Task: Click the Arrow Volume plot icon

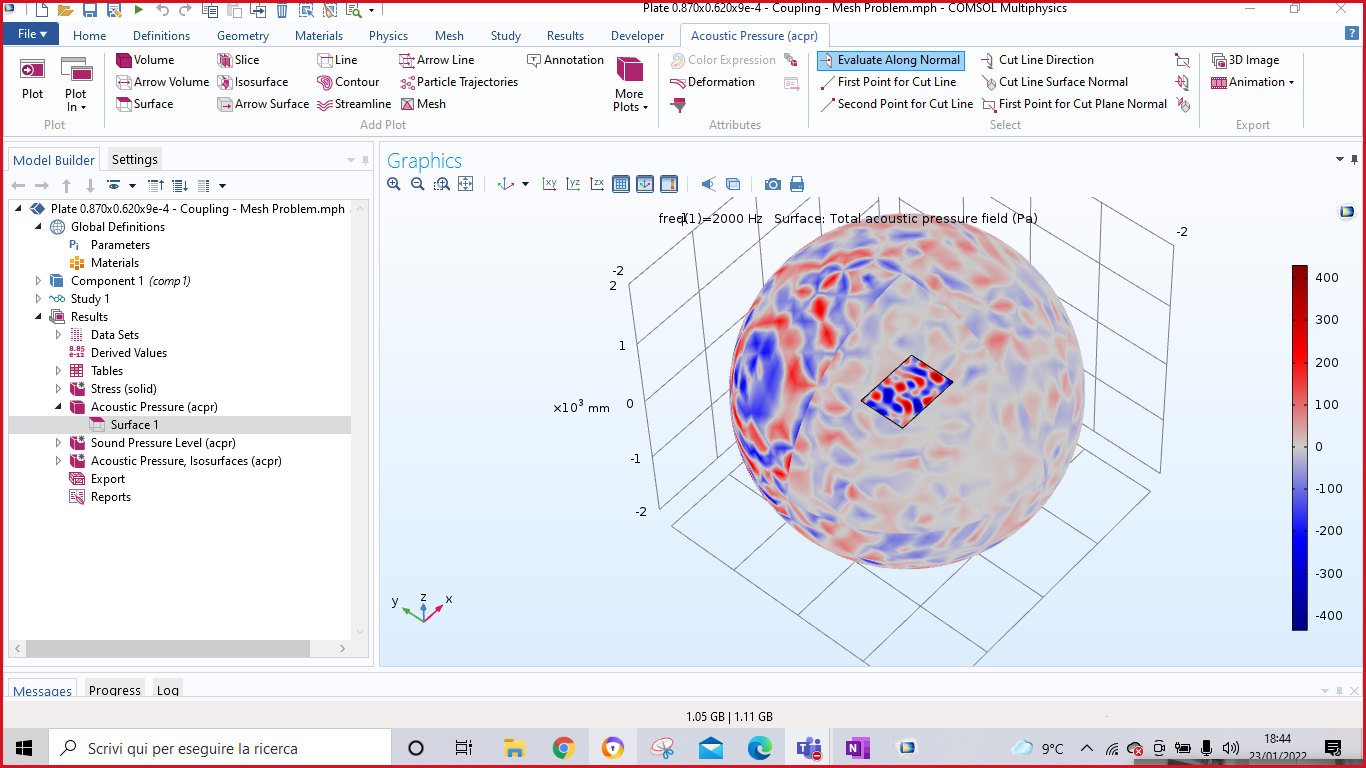Action: (162, 82)
